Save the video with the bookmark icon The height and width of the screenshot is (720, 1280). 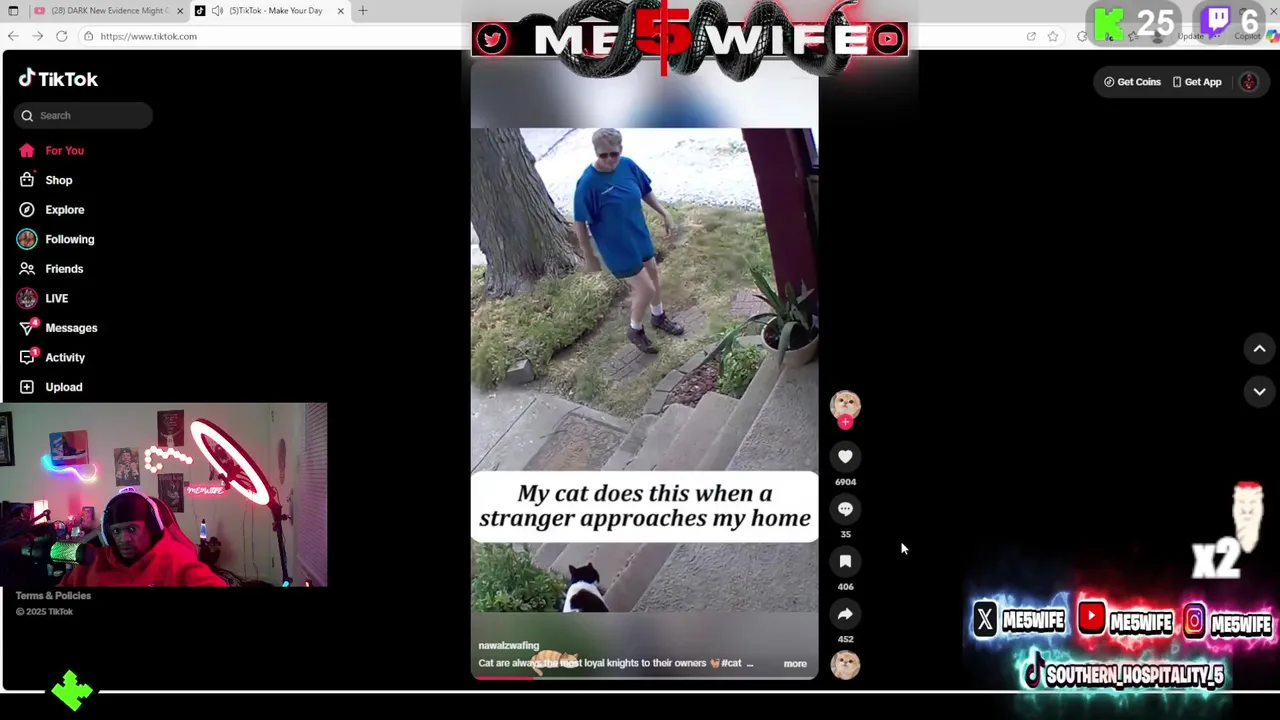point(845,562)
